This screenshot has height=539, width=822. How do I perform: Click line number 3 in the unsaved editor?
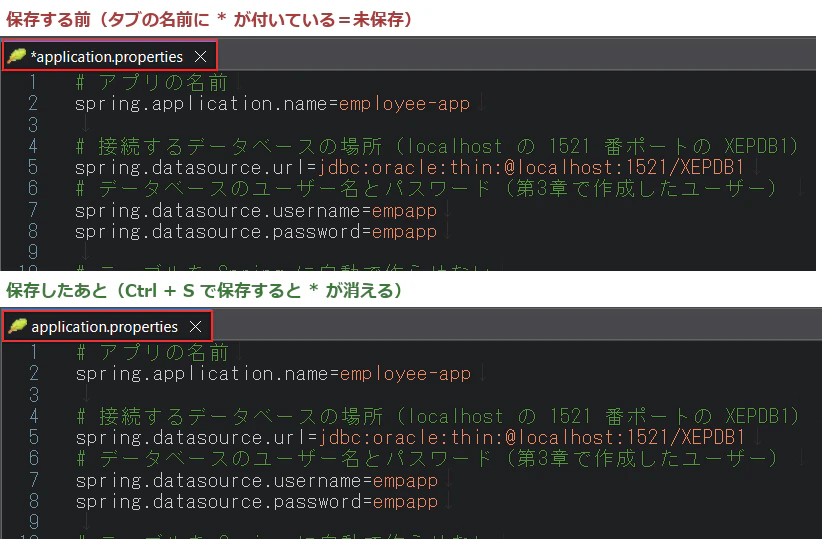tap(33, 125)
